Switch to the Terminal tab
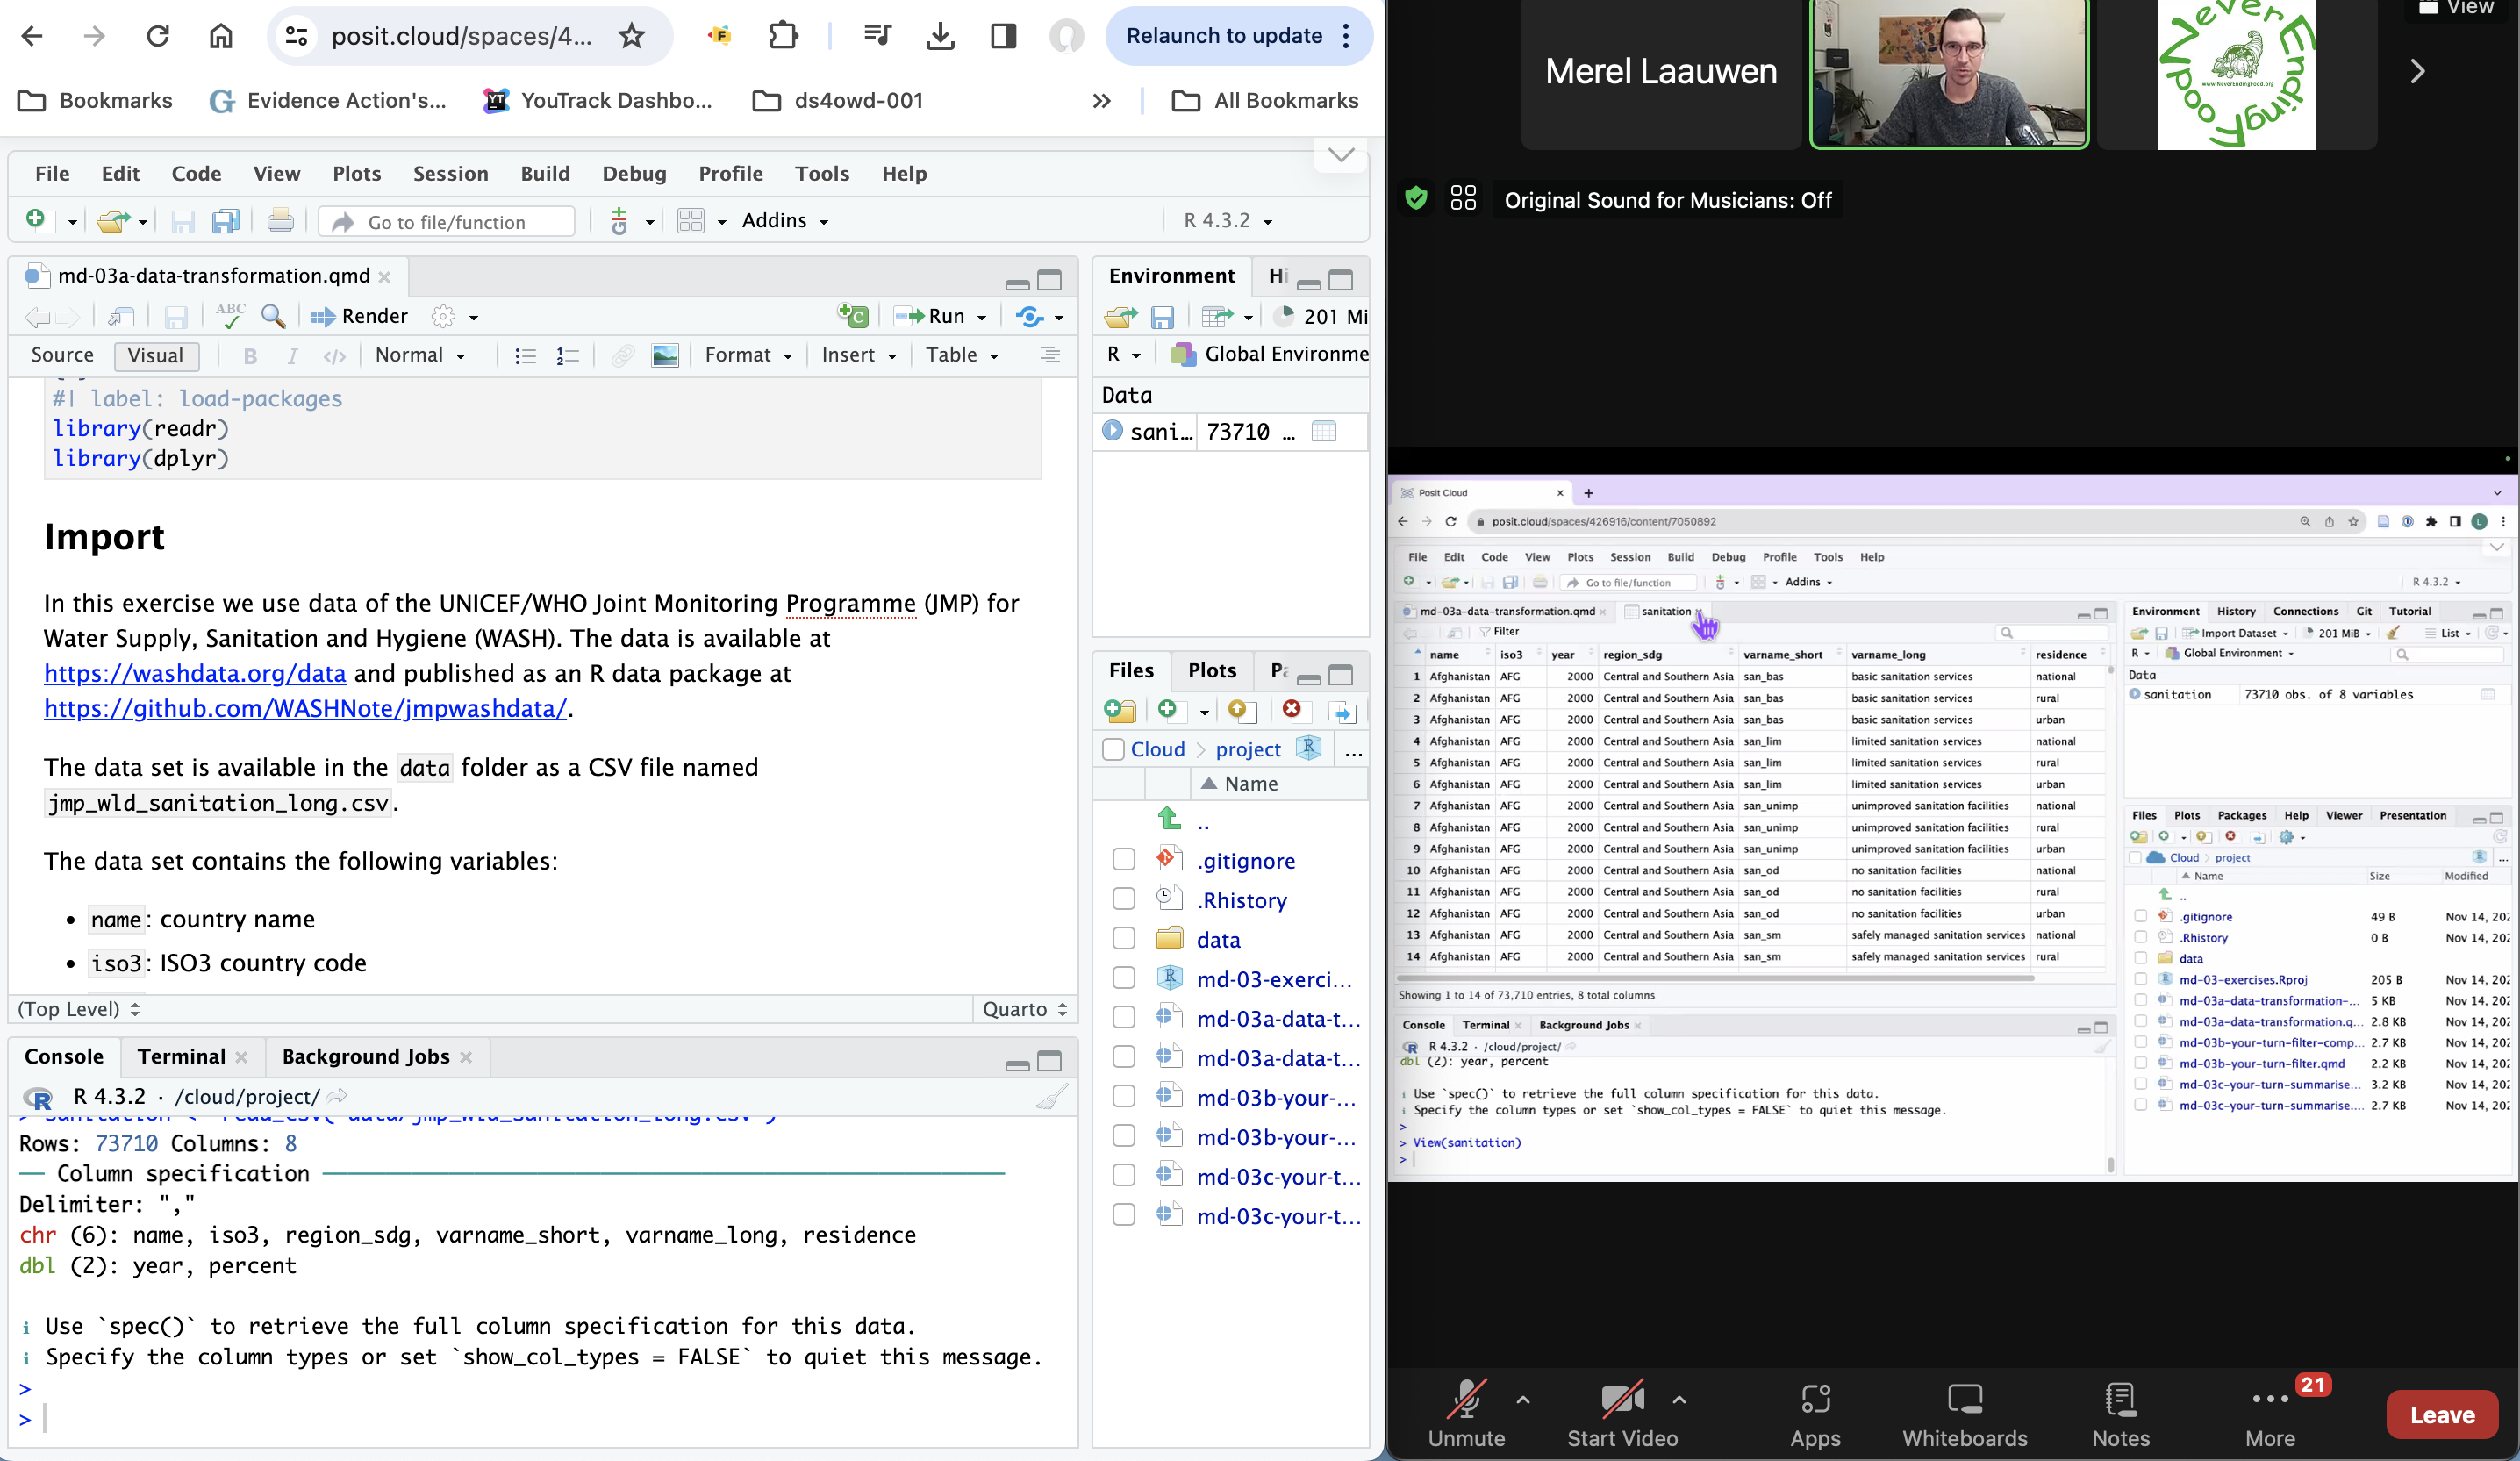 pos(181,1057)
